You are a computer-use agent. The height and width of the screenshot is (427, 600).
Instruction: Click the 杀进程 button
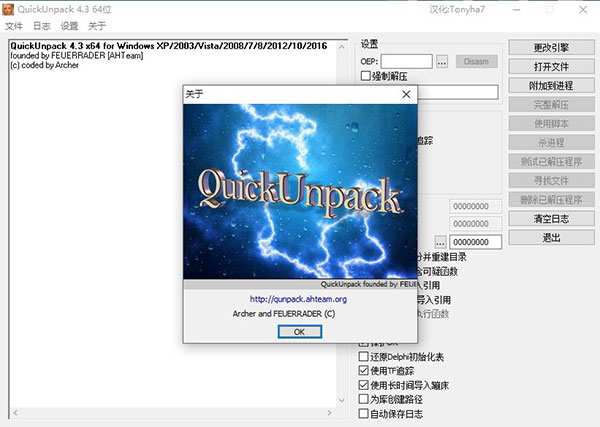pyautogui.click(x=551, y=143)
